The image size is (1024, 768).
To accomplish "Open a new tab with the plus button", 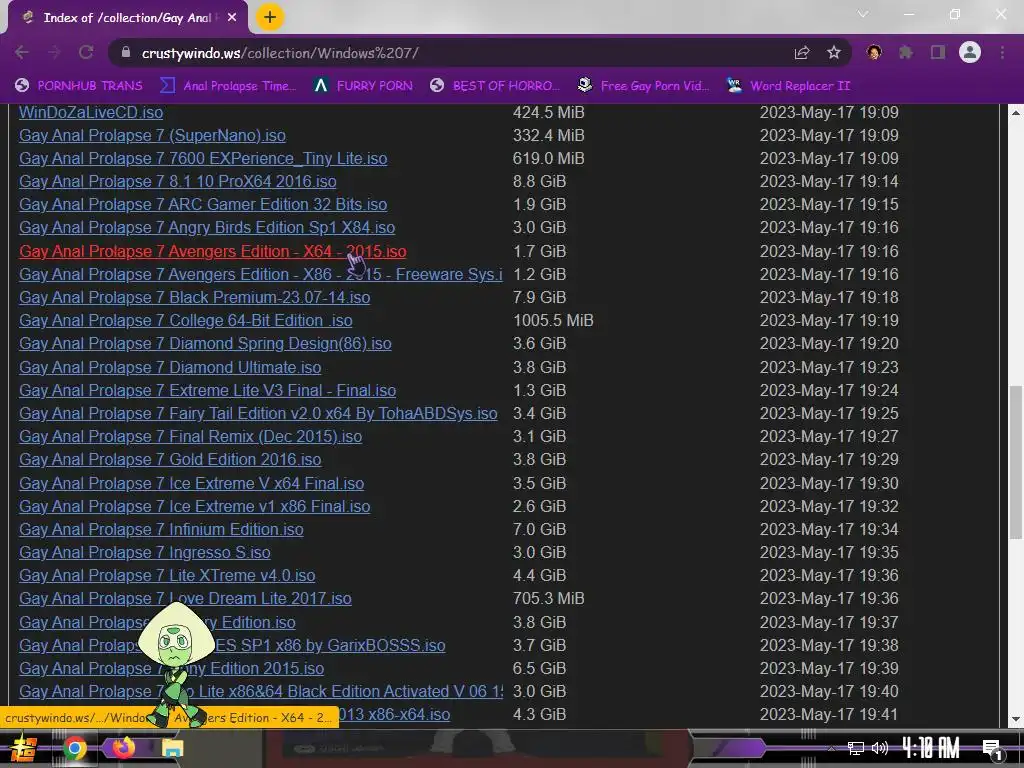I will click(270, 17).
